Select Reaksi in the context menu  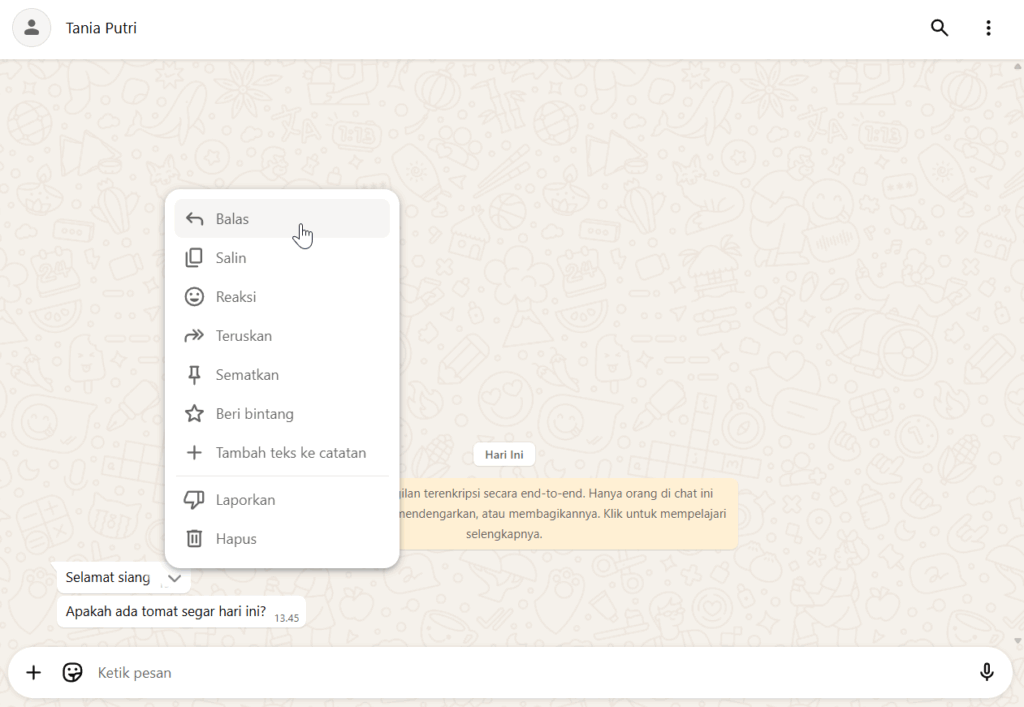coord(236,297)
